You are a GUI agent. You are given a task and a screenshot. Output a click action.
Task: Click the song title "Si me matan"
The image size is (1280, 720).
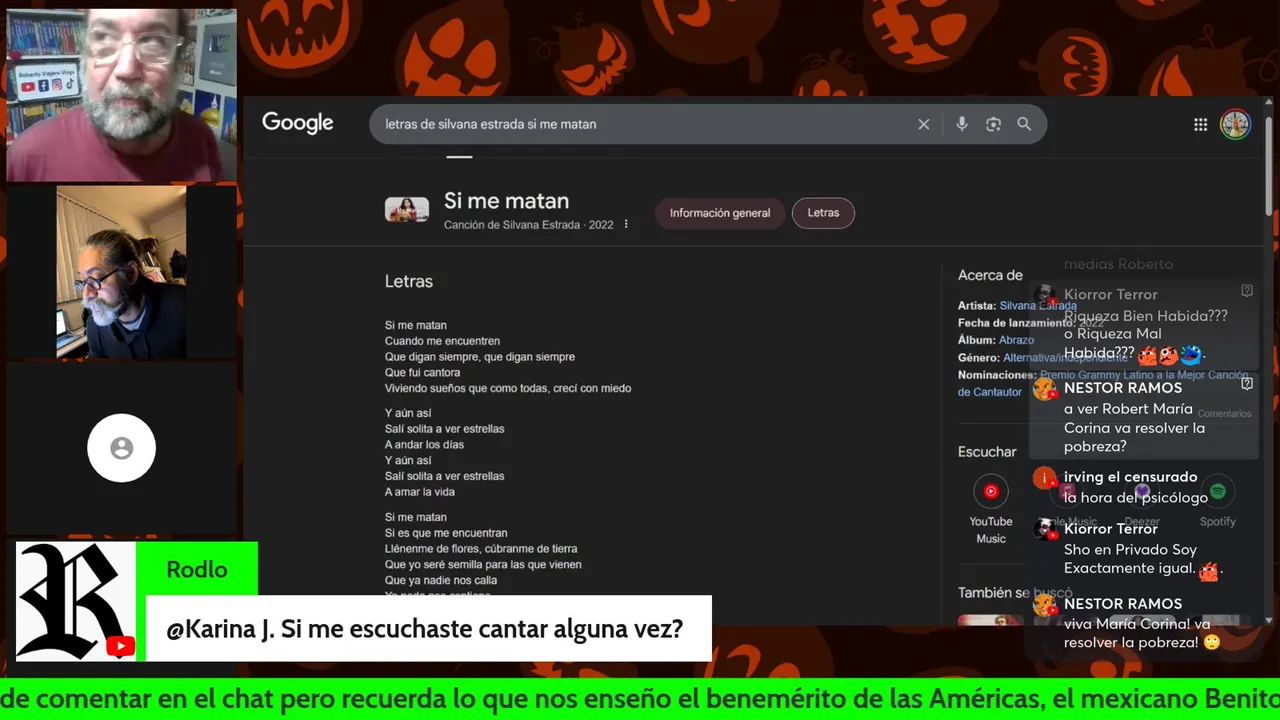click(x=506, y=201)
